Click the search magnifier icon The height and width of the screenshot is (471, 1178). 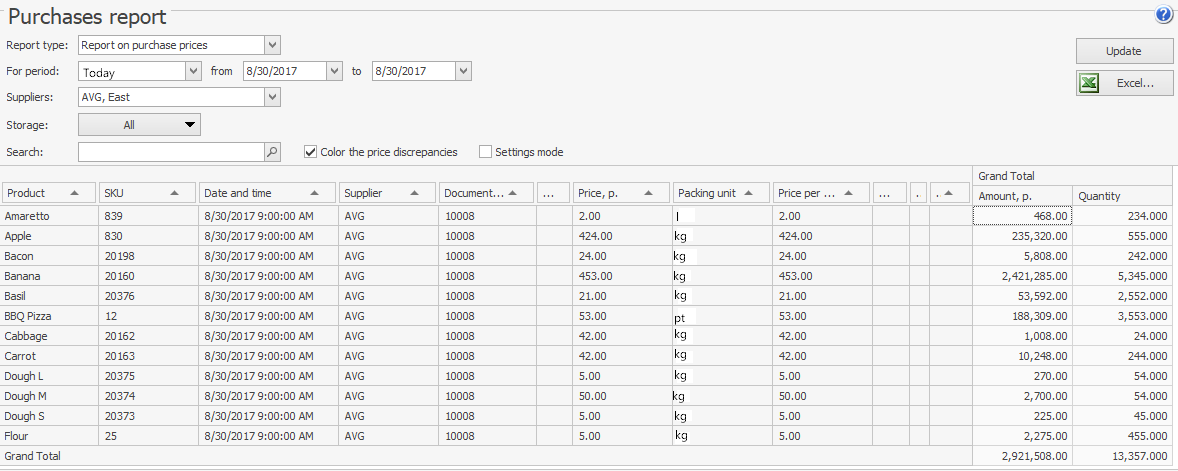272,152
